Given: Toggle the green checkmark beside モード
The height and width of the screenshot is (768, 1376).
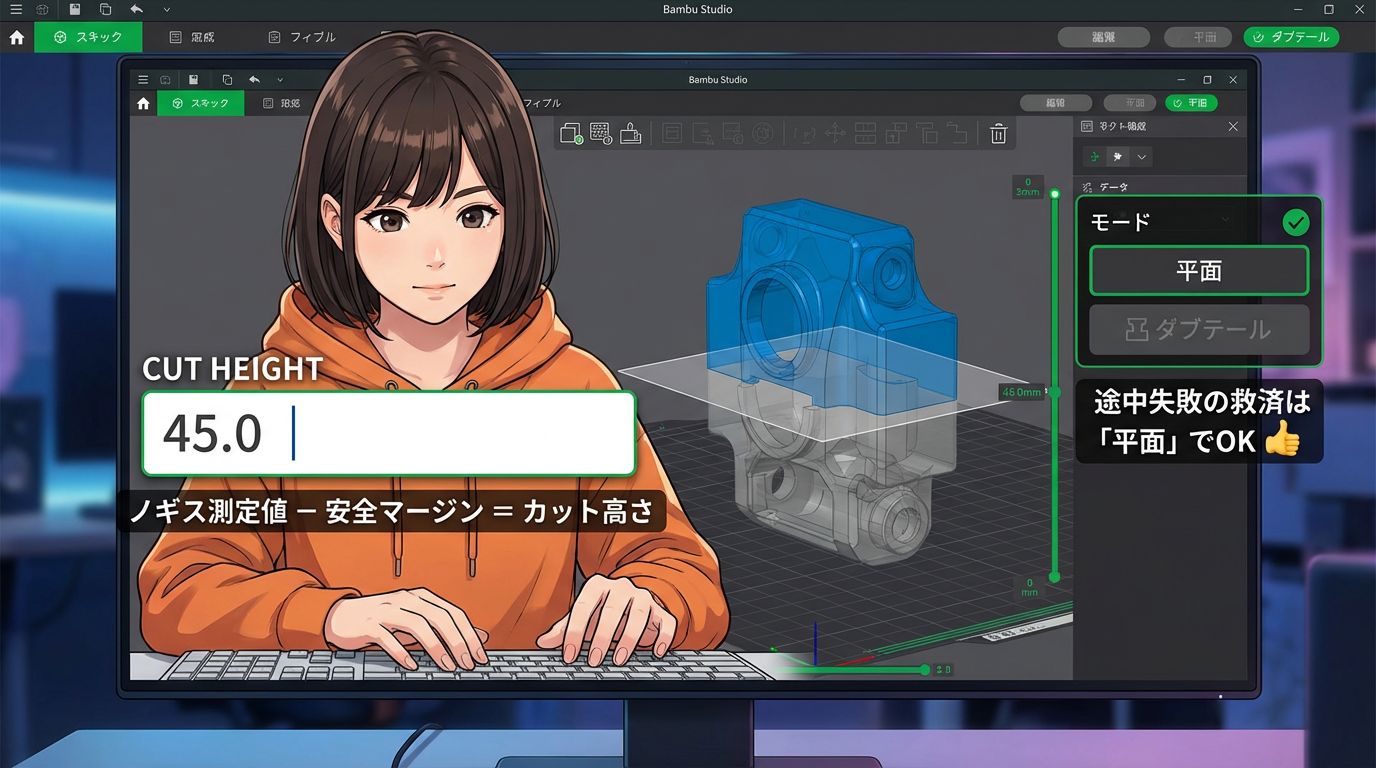Looking at the screenshot, I should (1296, 222).
